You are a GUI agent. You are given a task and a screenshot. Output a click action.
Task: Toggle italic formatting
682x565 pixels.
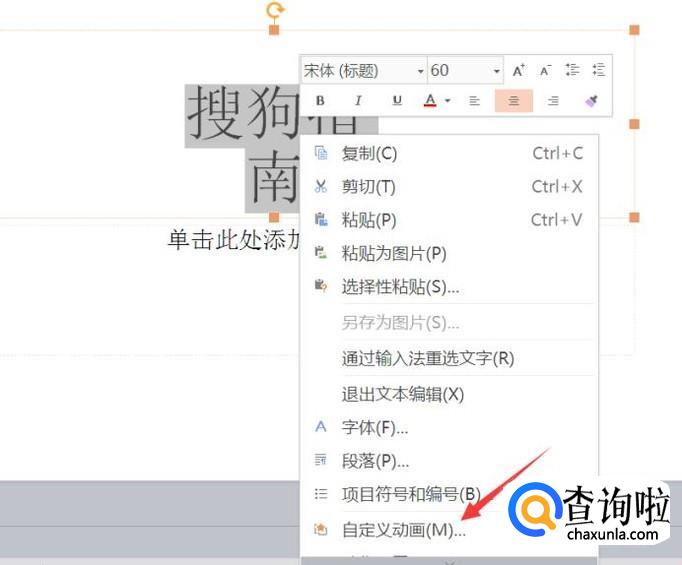click(358, 100)
